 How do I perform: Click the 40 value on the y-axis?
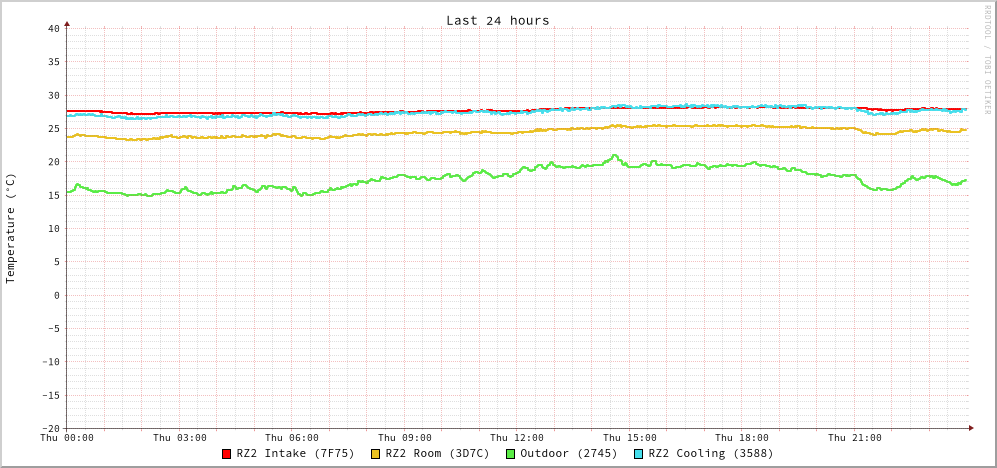53,28
